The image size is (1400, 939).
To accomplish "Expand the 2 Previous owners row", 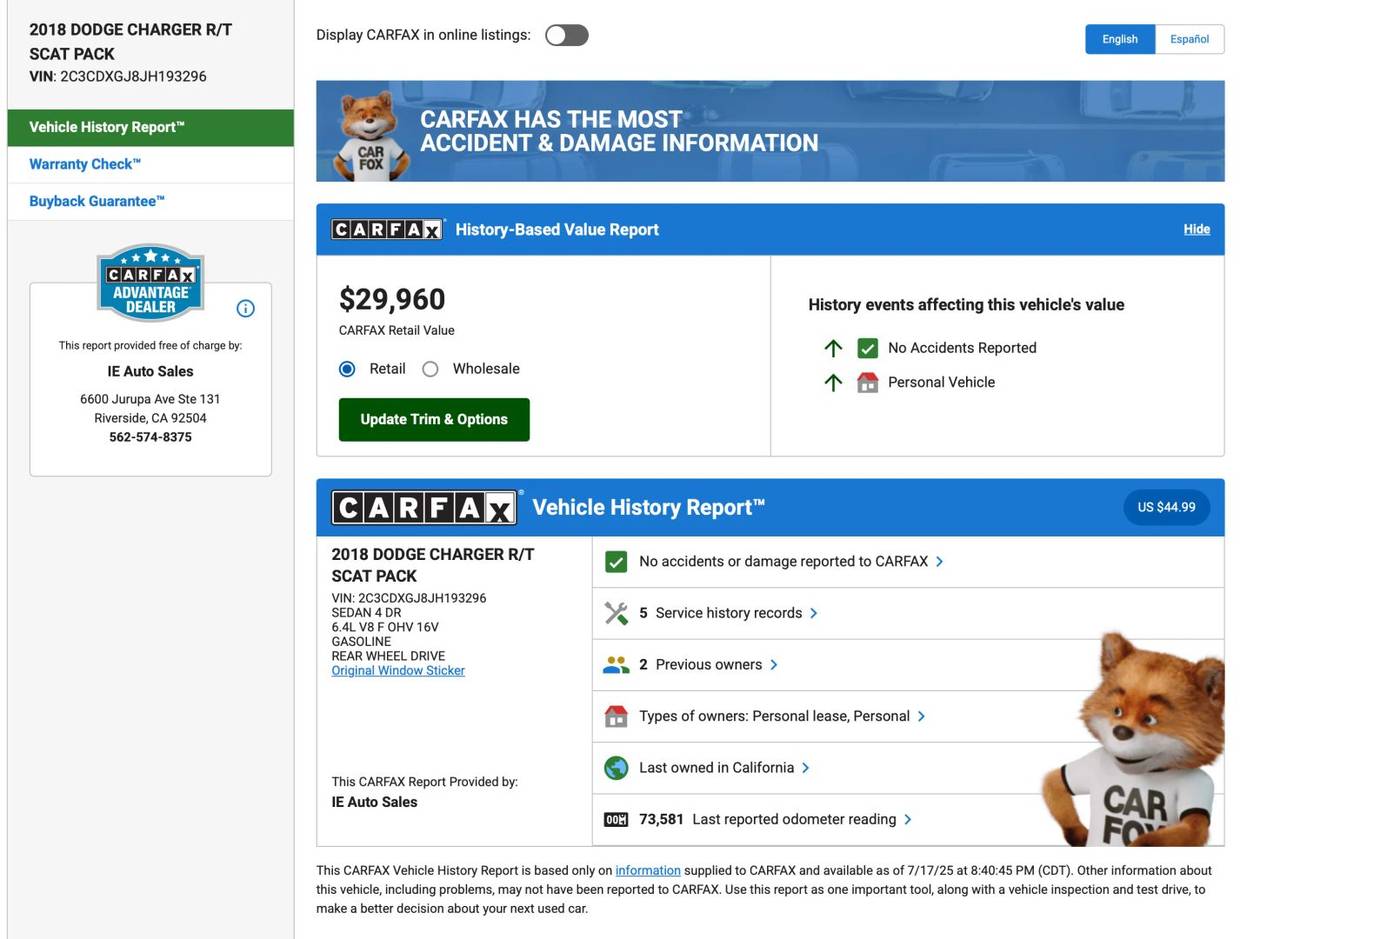I will tap(908, 665).
